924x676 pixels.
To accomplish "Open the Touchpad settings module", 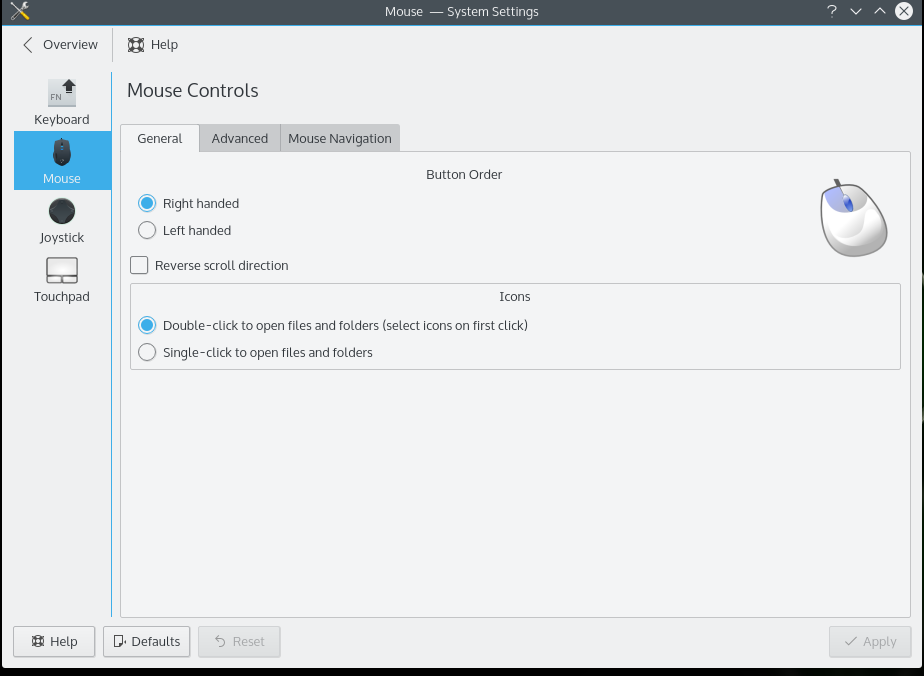I will coord(62,279).
